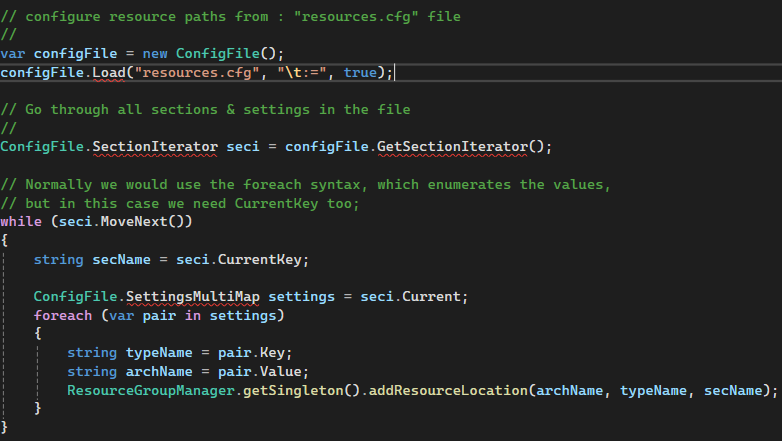
Task: Click the settings variable in the foreach header
Action: 243,316
